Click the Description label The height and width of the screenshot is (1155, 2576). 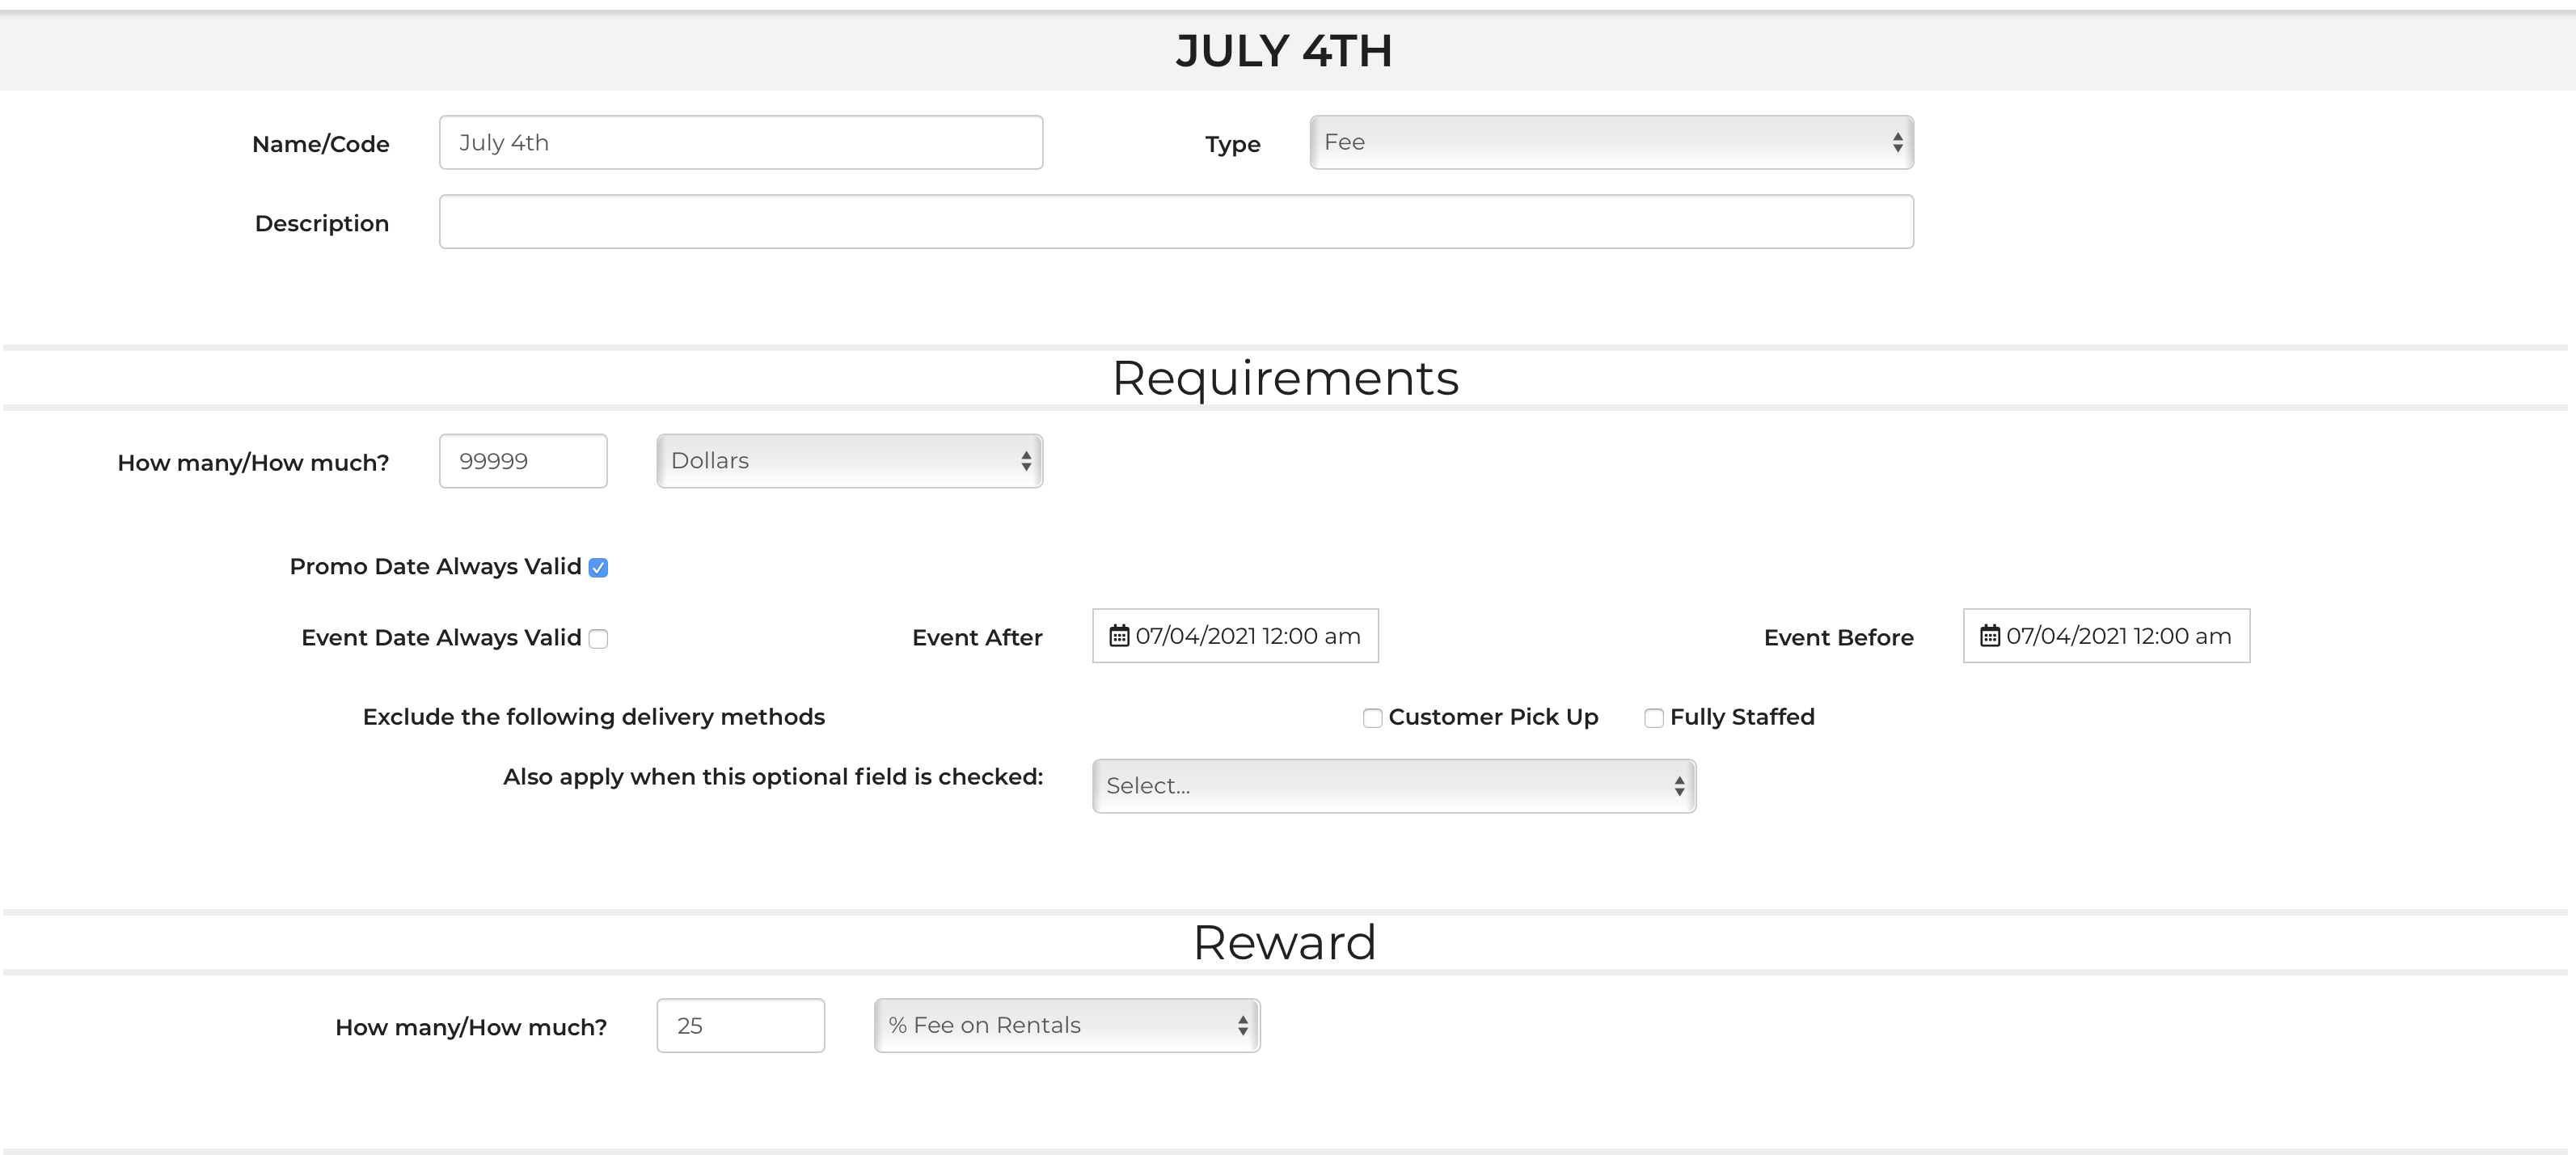pyautogui.click(x=322, y=223)
